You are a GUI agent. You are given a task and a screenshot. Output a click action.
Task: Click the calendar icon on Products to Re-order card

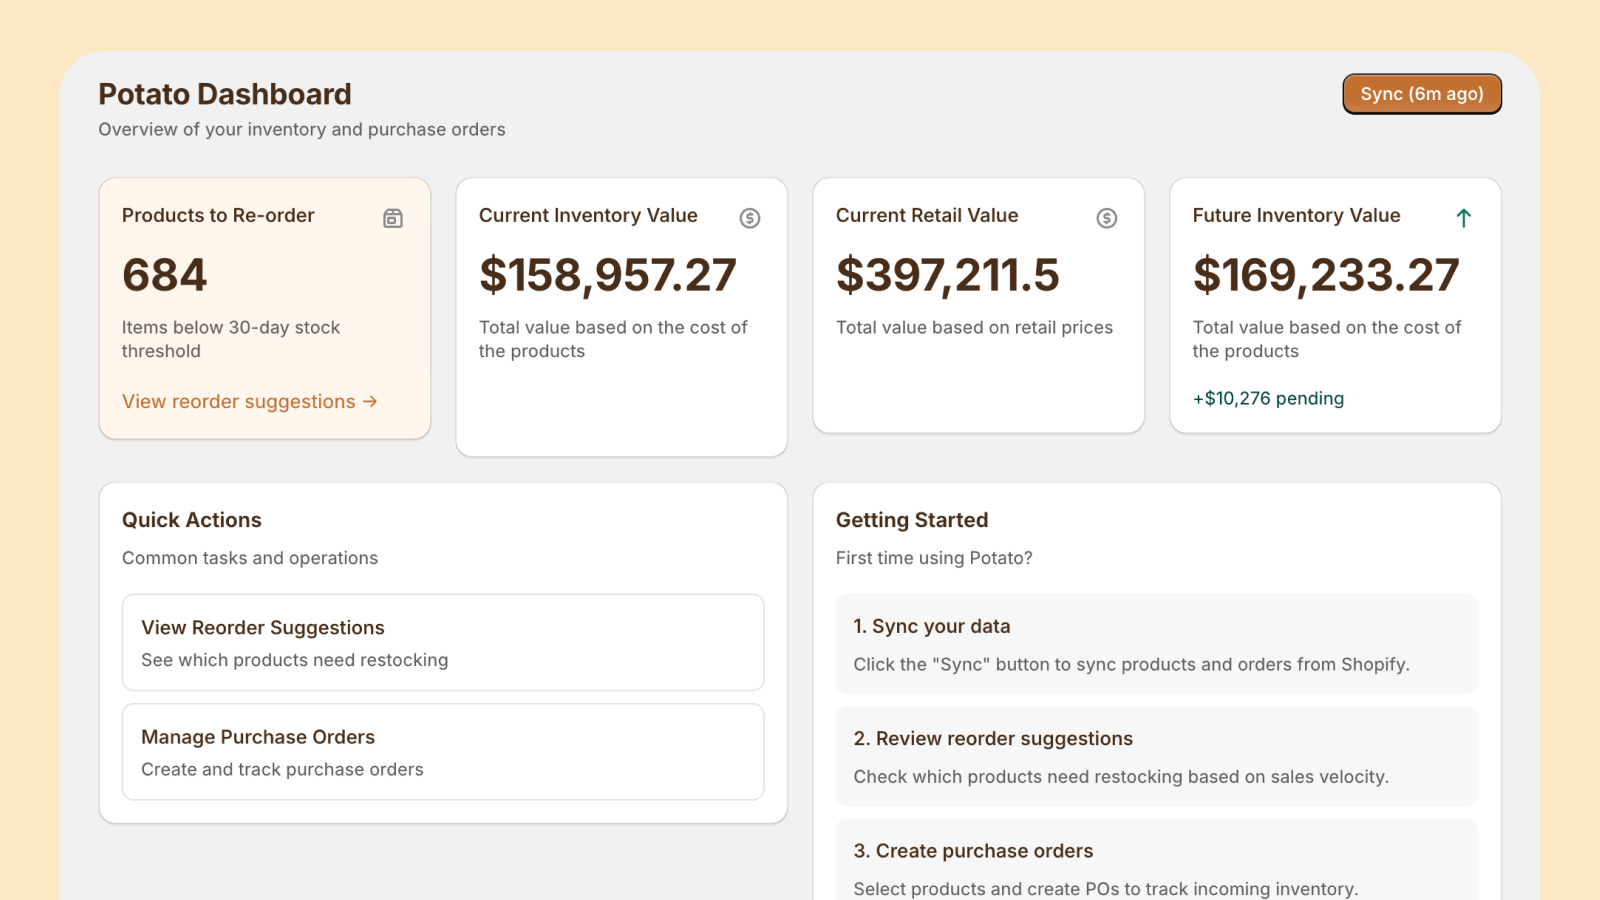tap(393, 218)
